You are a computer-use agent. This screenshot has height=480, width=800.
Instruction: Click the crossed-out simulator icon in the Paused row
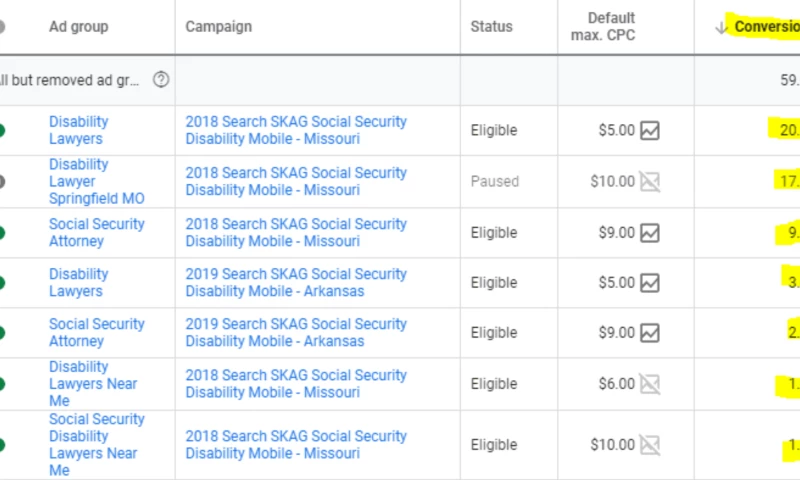pos(650,182)
